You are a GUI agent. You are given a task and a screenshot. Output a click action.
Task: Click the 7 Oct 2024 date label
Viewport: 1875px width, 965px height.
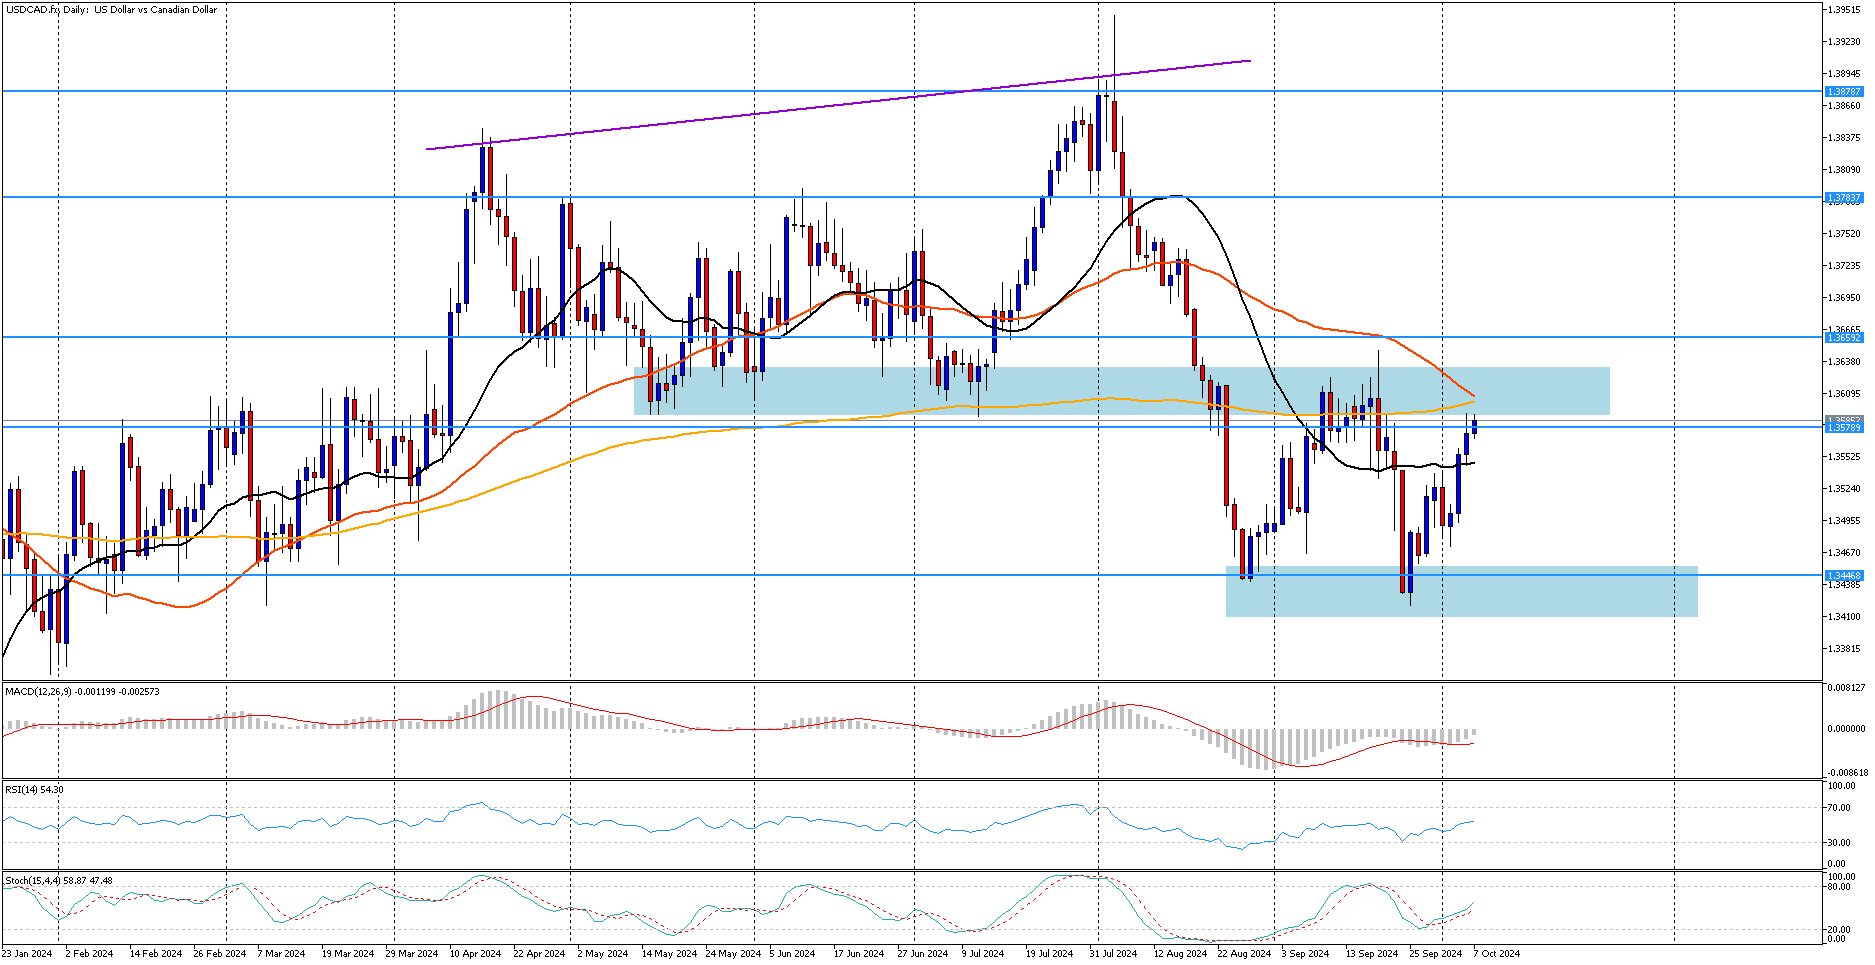pyautogui.click(x=1496, y=954)
